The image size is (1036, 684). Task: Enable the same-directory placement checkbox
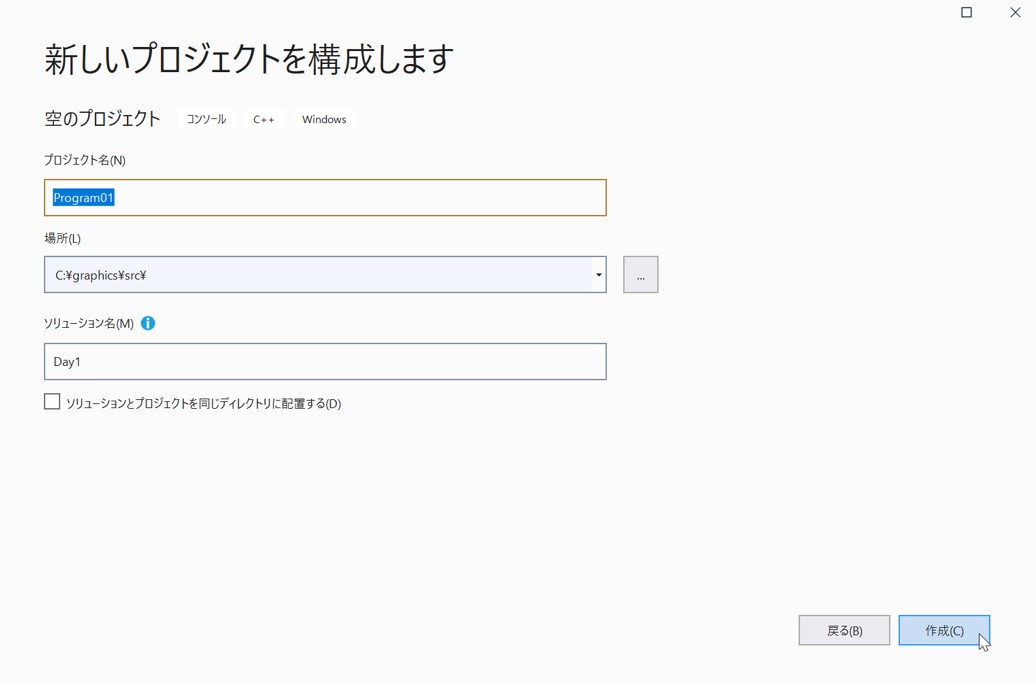(52, 402)
